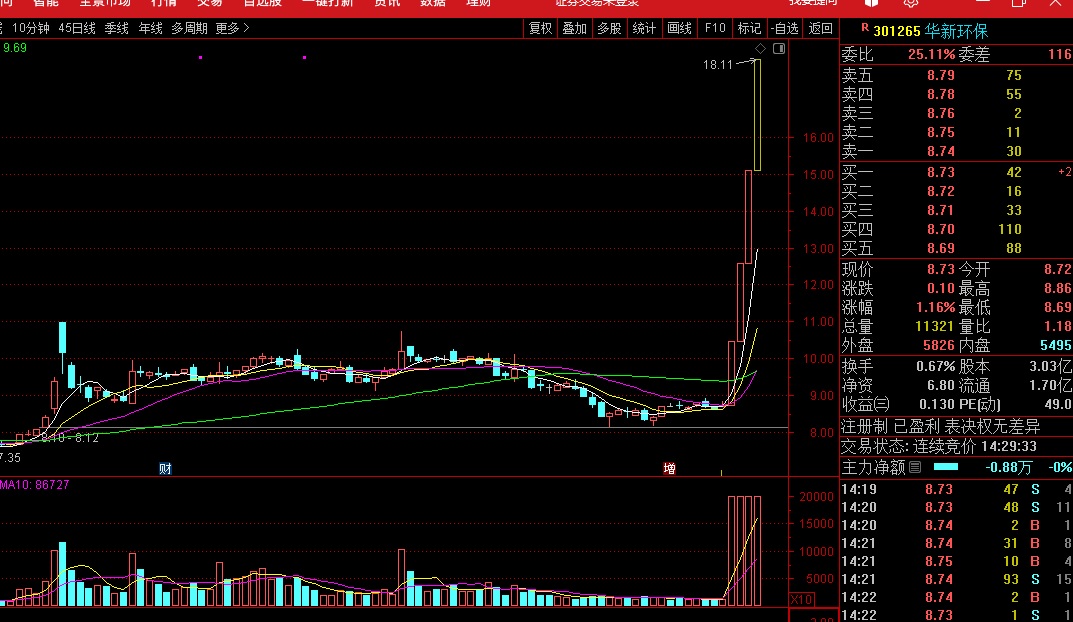Open the 多周期 multi-period view
This screenshot has width=1073, height=622.
(x=190, y=28)
